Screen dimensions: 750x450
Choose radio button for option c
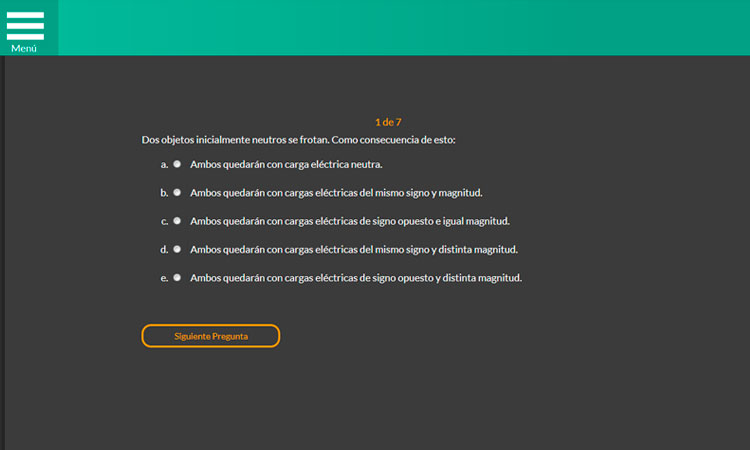(x=177, y=220)
